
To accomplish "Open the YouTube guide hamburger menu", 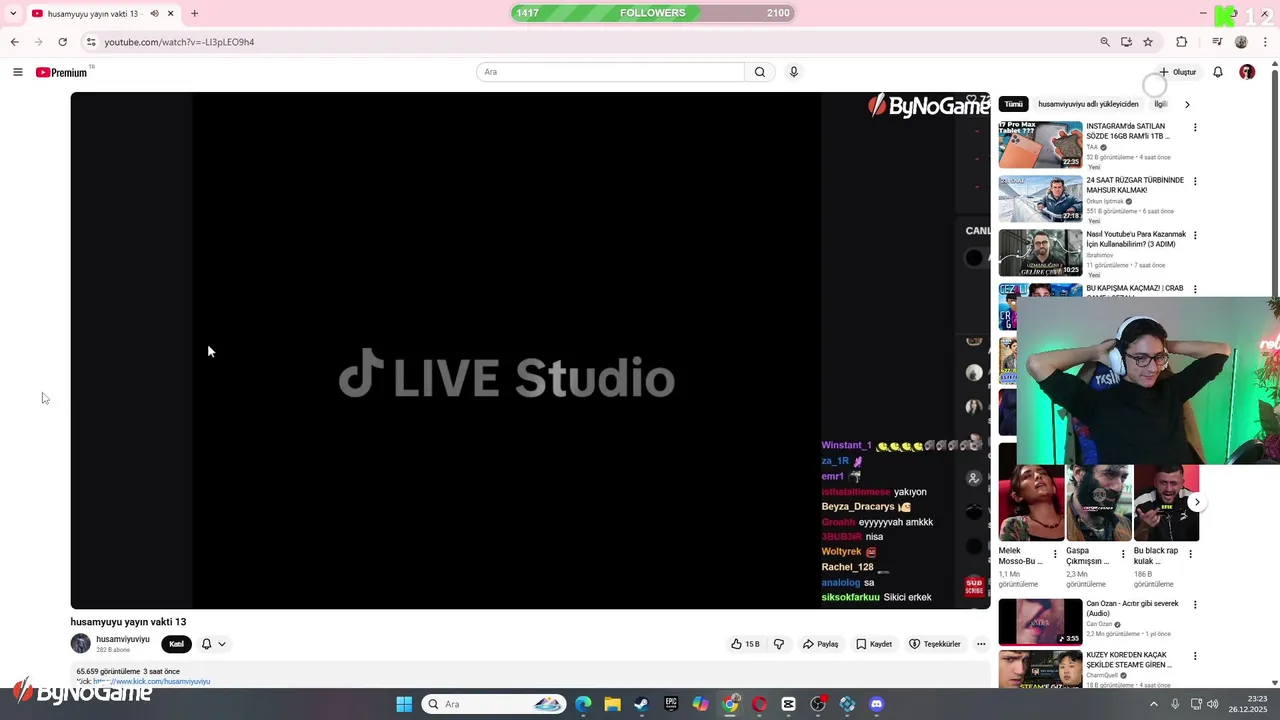I will tap(17, 72).
